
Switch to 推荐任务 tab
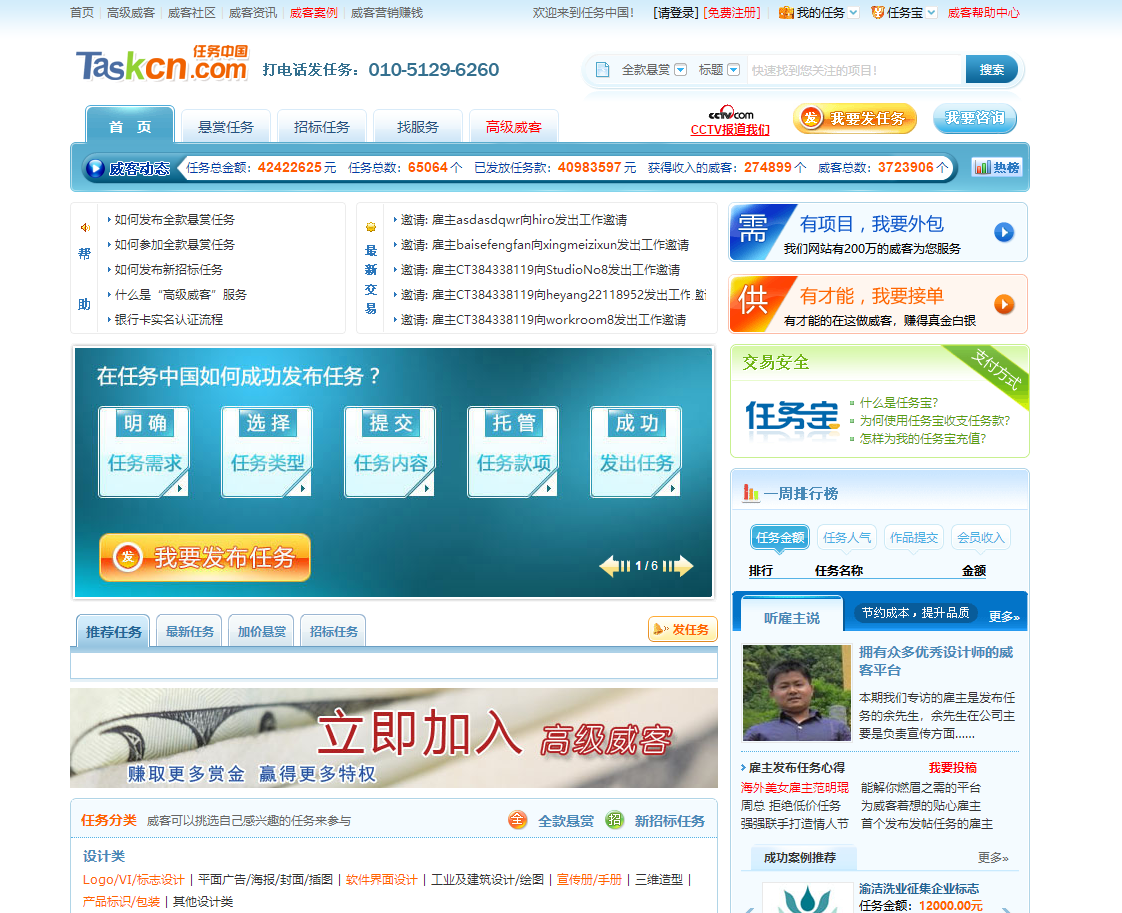point(113,631)
